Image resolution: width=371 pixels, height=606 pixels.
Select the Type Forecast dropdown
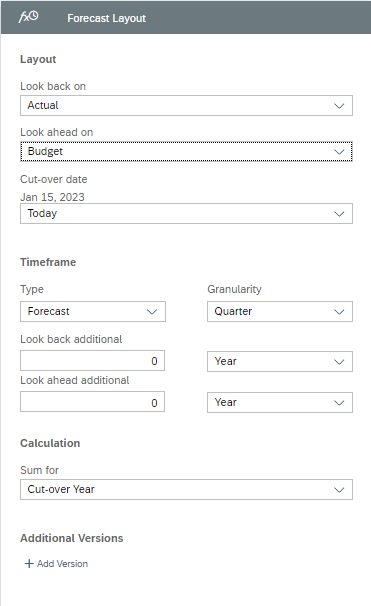pos(93,312)
